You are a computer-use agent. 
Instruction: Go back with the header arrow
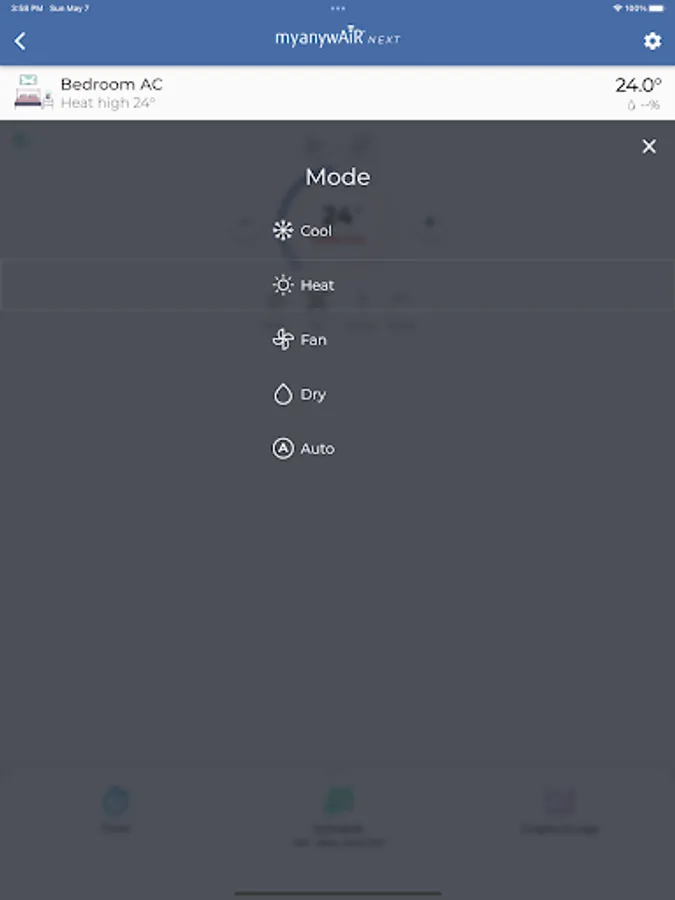pyautogui.click(x=20, y=41)
